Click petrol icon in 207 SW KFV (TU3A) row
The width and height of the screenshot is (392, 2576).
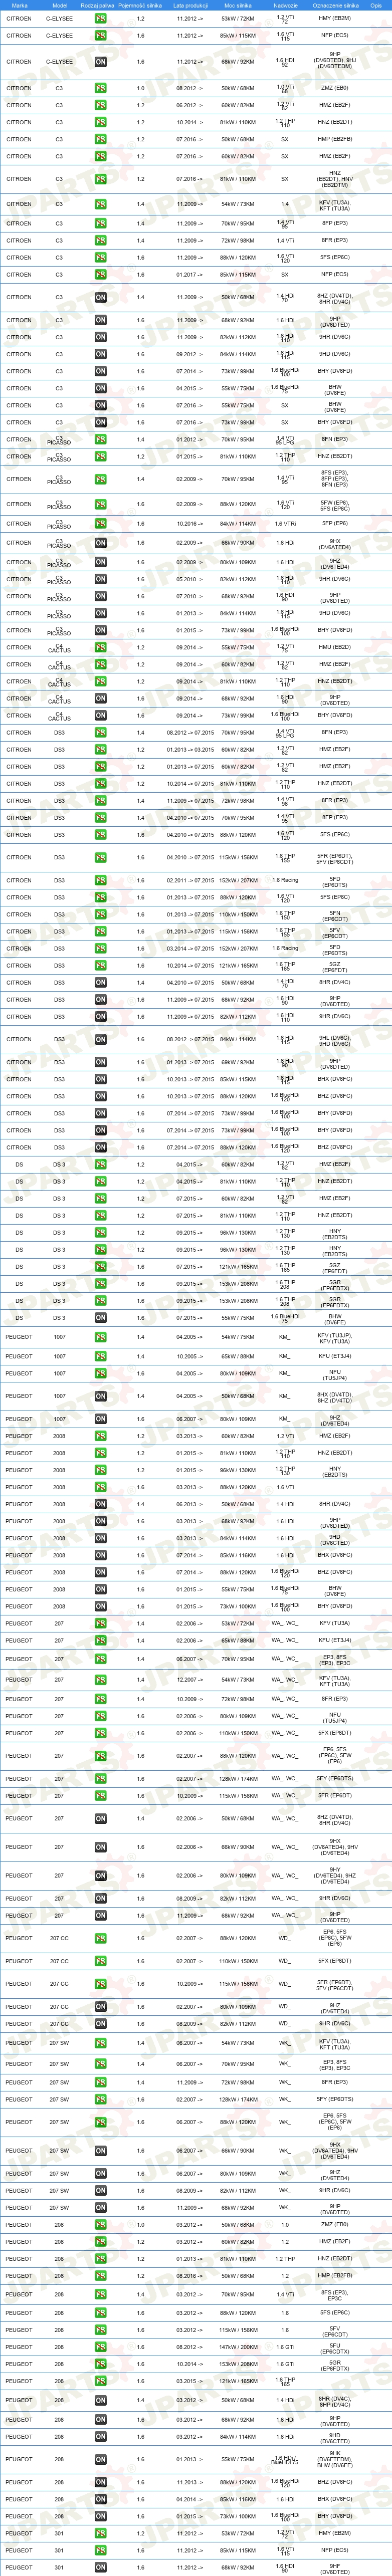click(x=100, y=2044)
